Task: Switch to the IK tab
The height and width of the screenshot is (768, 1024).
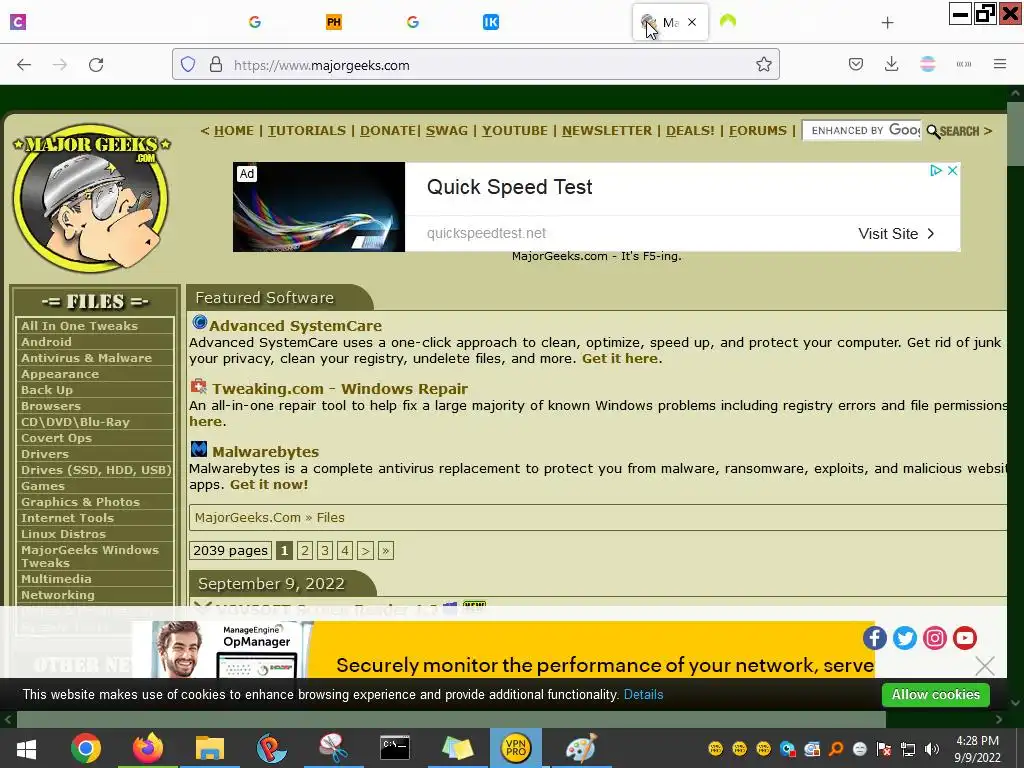Action: pyautogui.click(x=490, y=22)
